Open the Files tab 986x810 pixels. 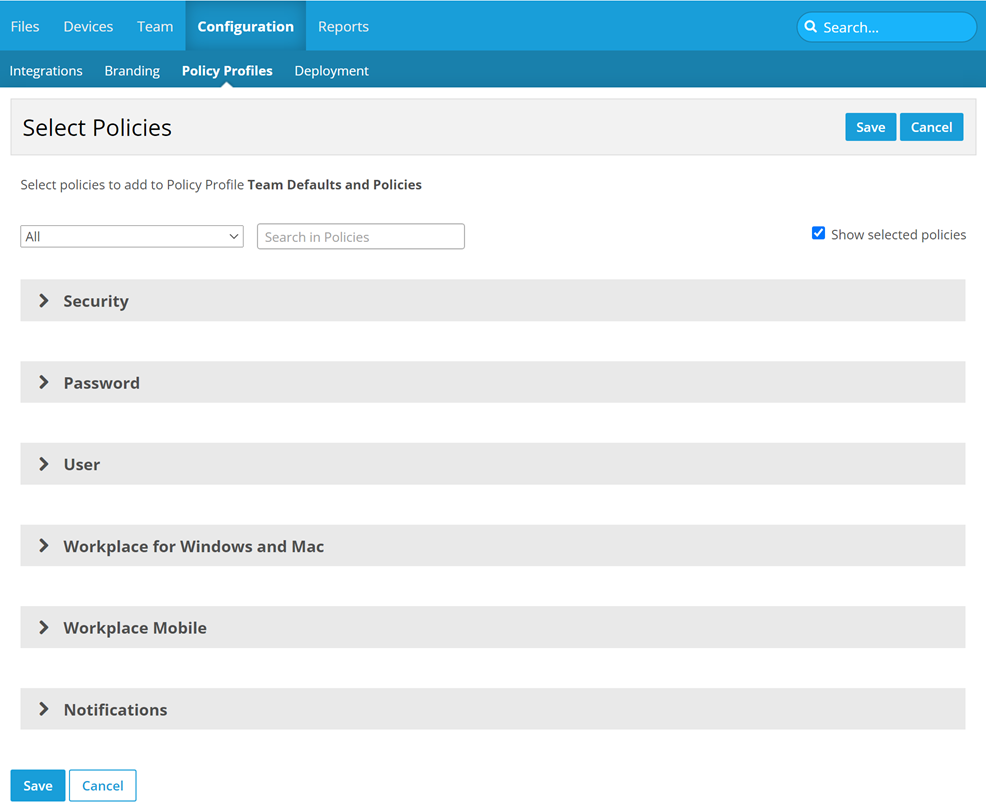25,27
